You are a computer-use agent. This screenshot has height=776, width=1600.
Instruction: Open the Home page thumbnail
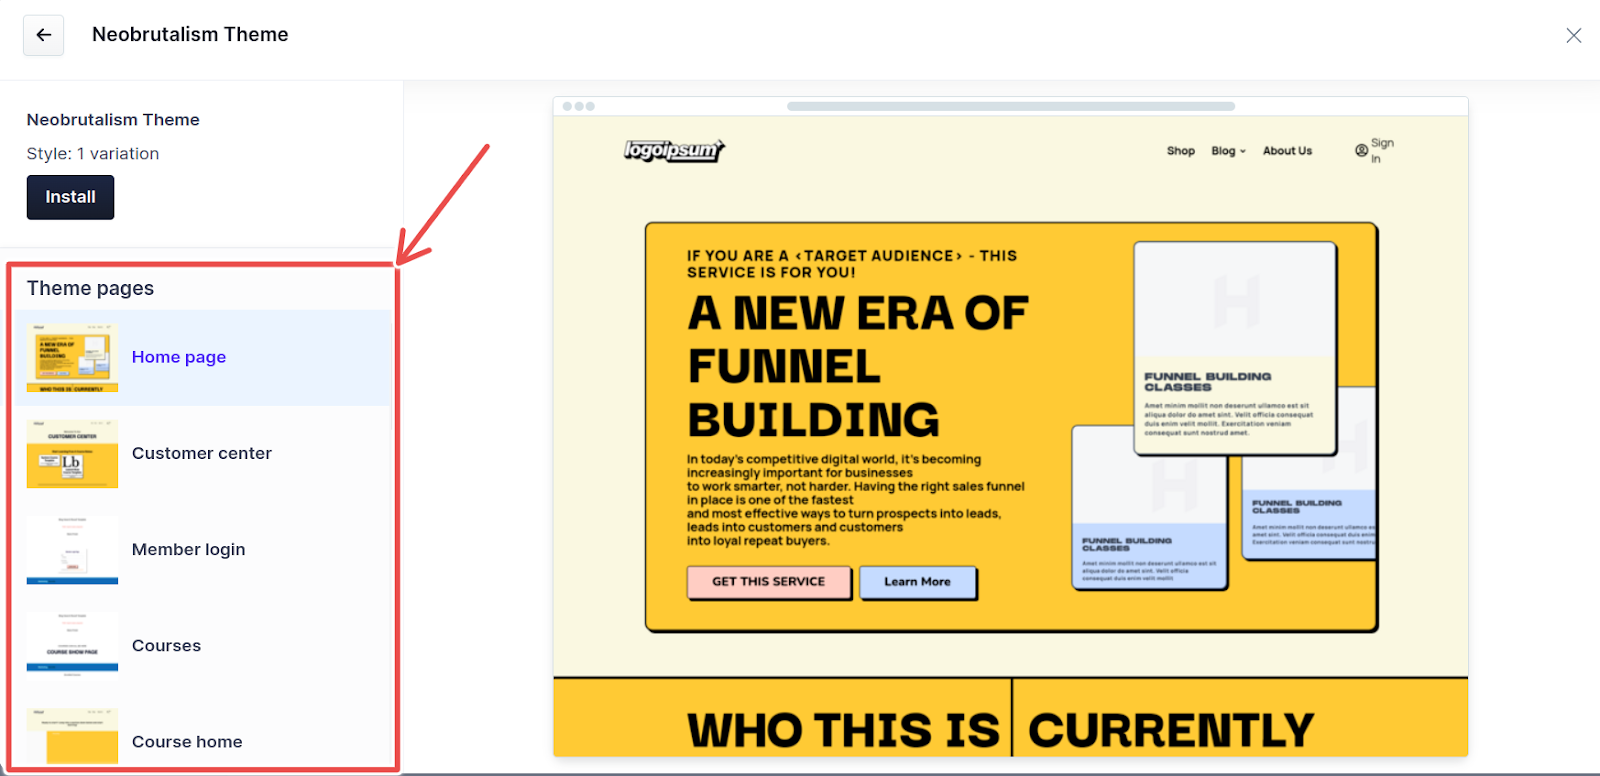coord(72,357)
